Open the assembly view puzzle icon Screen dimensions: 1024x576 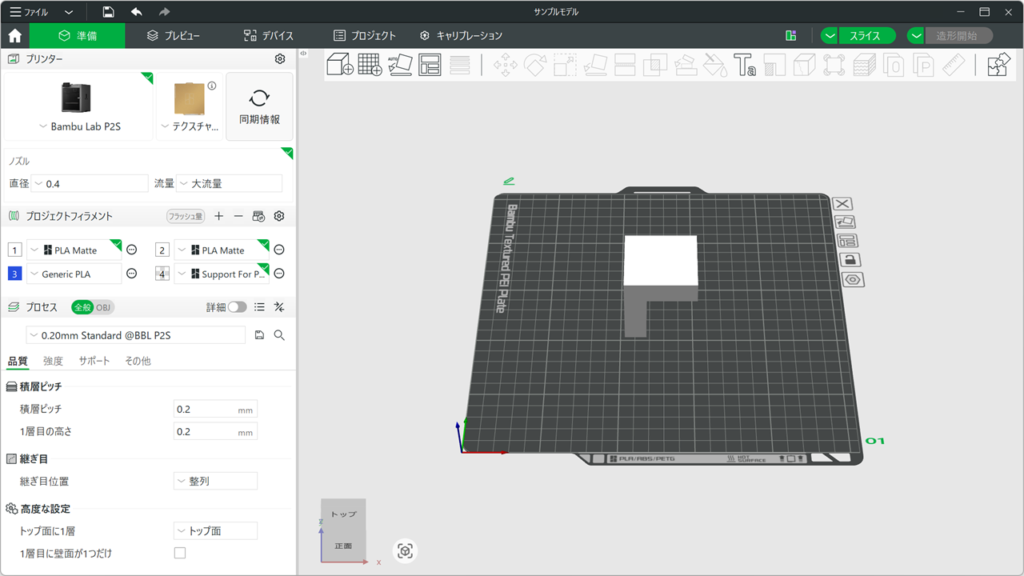[x=997, y=65]
